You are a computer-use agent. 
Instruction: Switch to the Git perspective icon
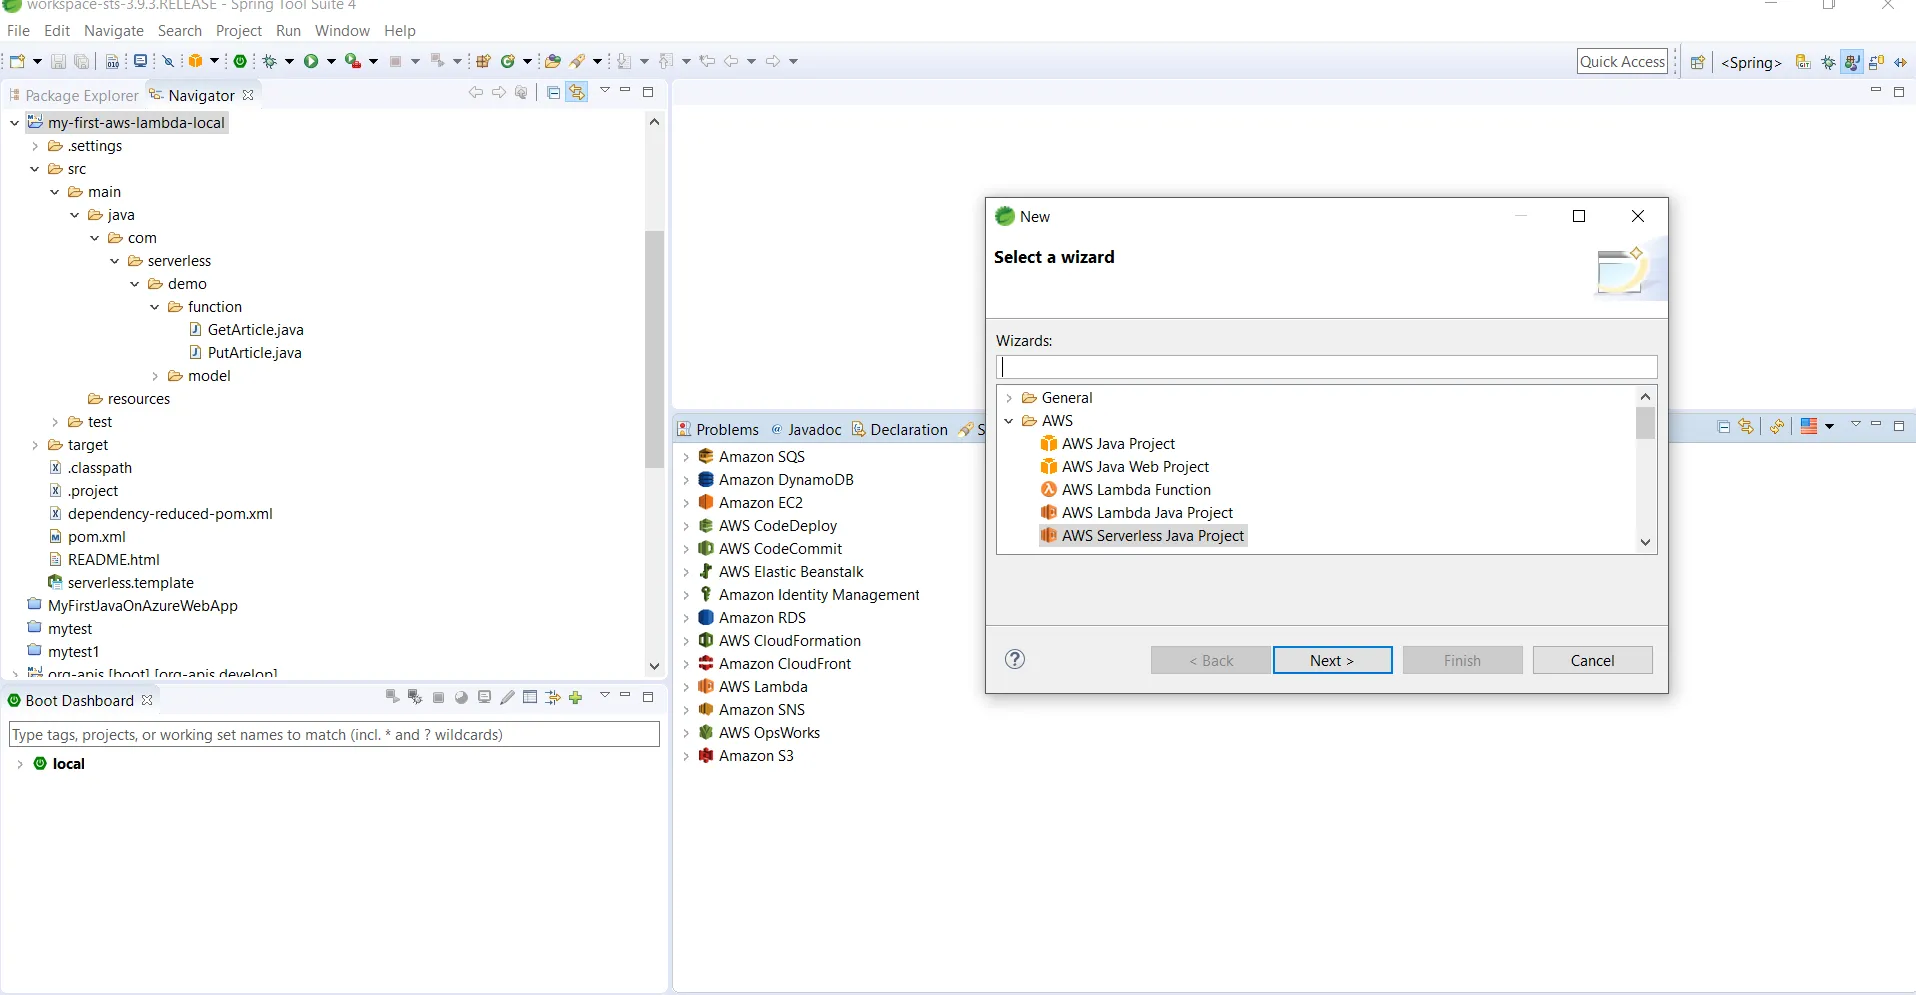click(x=1803, y=62)
